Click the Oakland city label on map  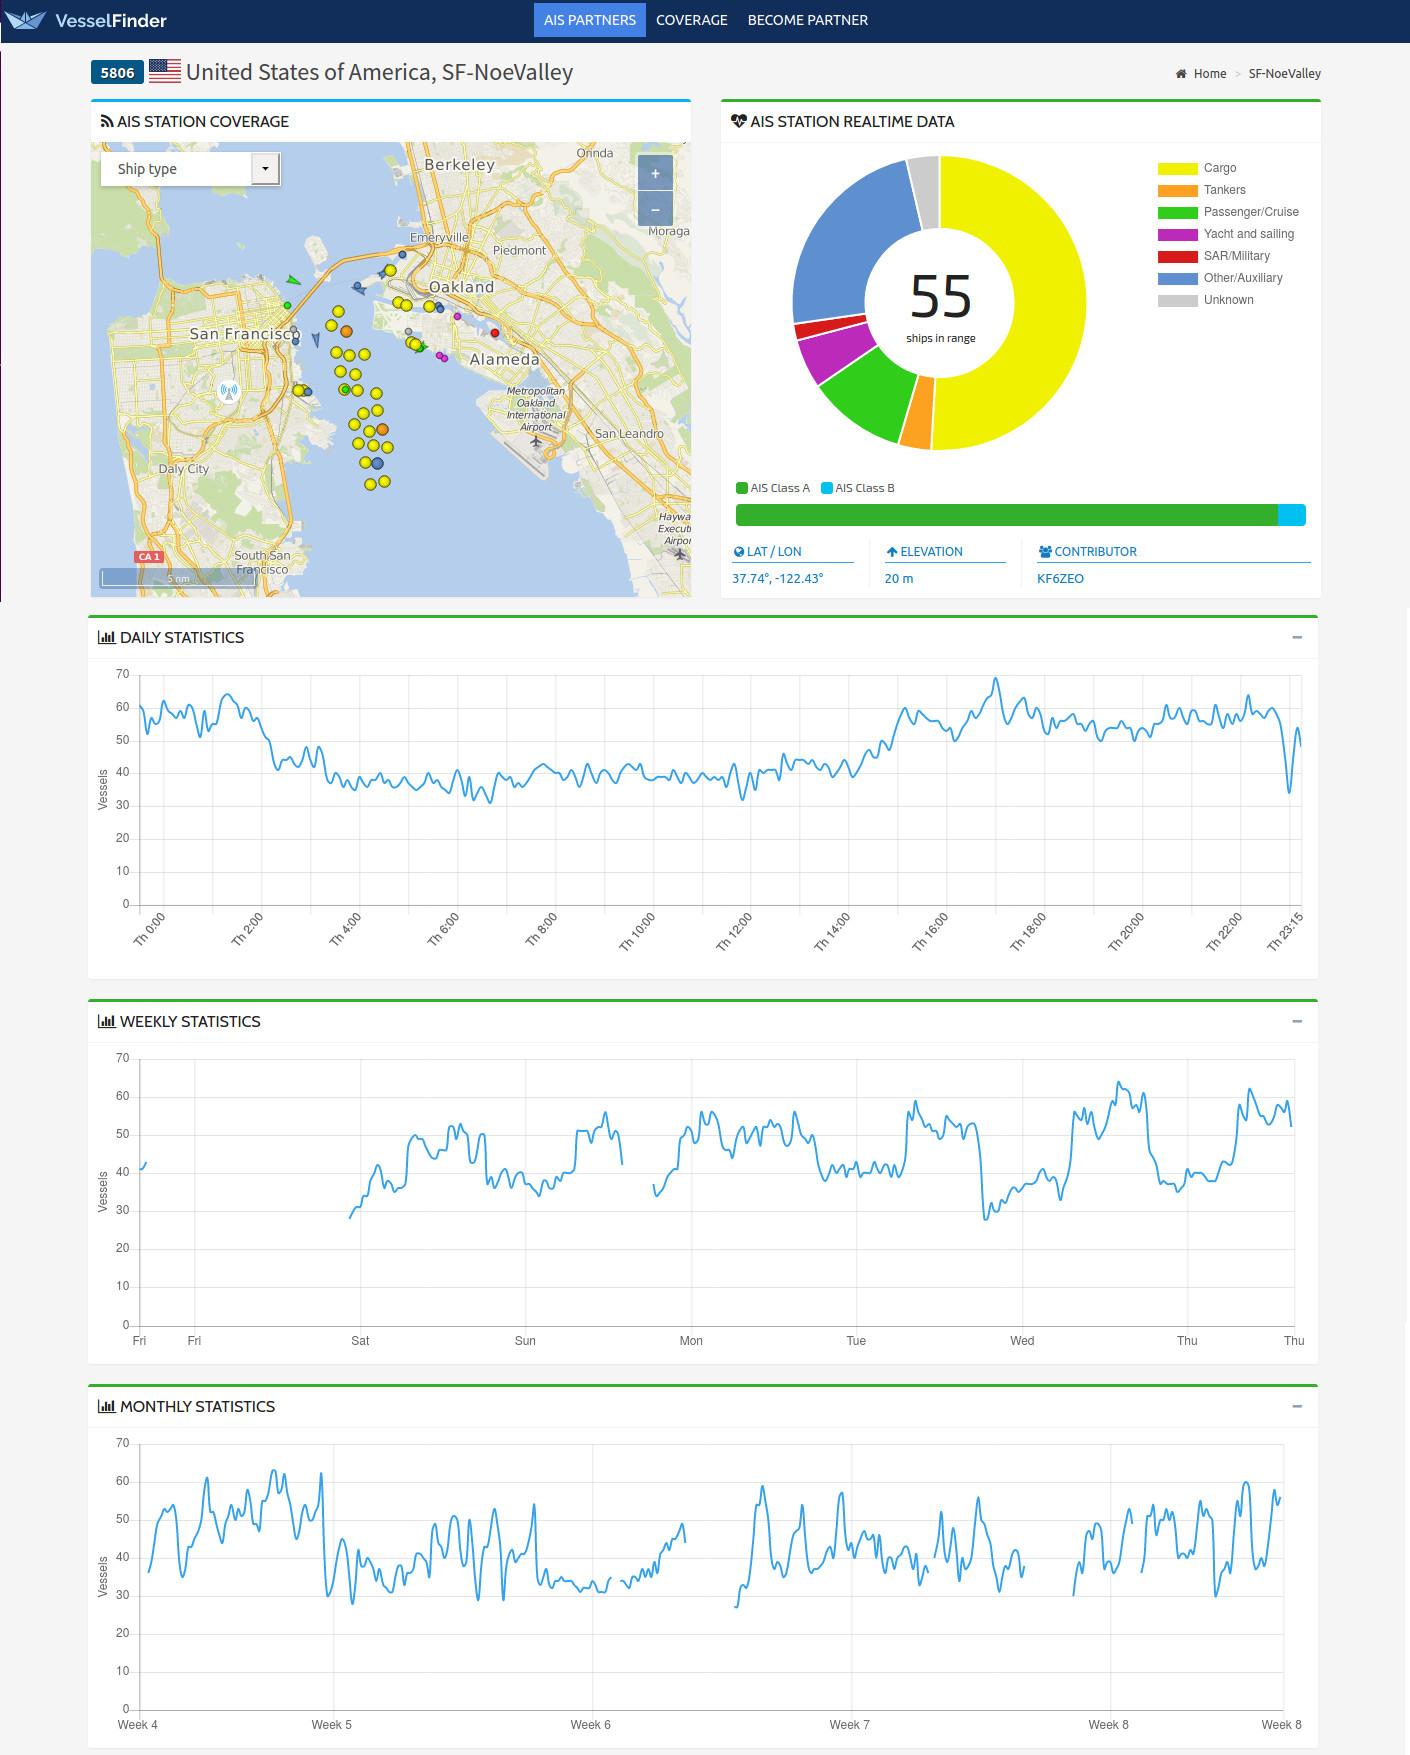point(461,287)
